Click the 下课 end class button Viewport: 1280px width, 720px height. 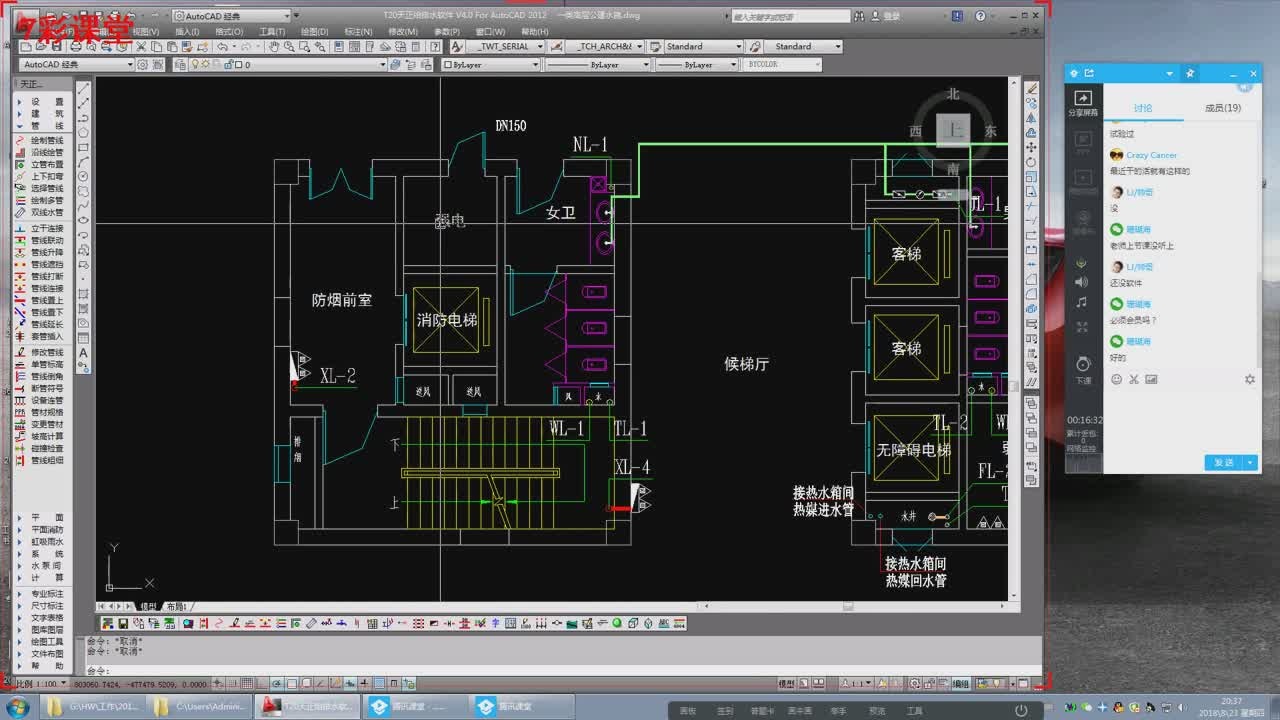click(x=1083, y=369)
